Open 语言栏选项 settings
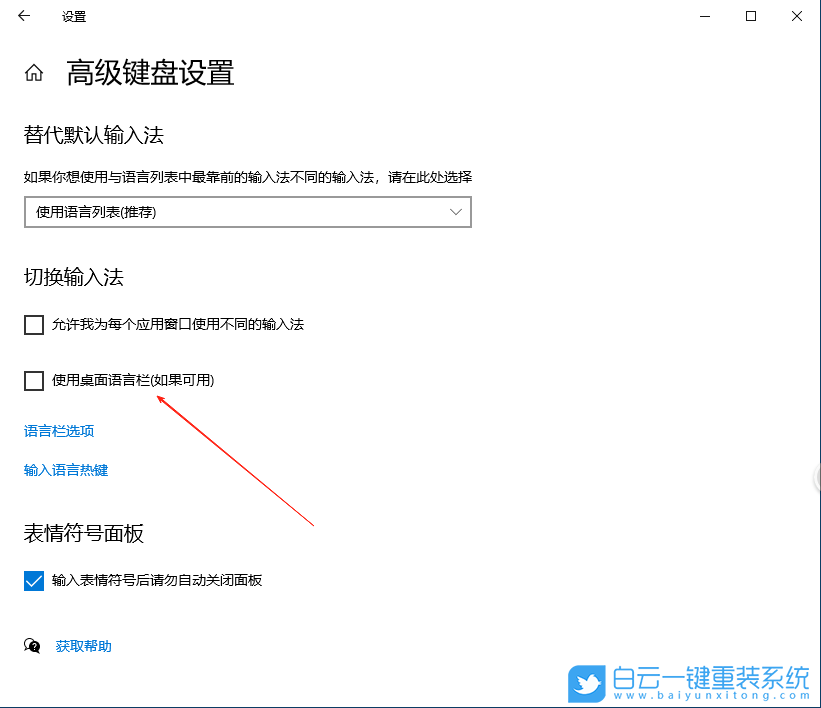The image size is (821, 708). pos(59,431)
